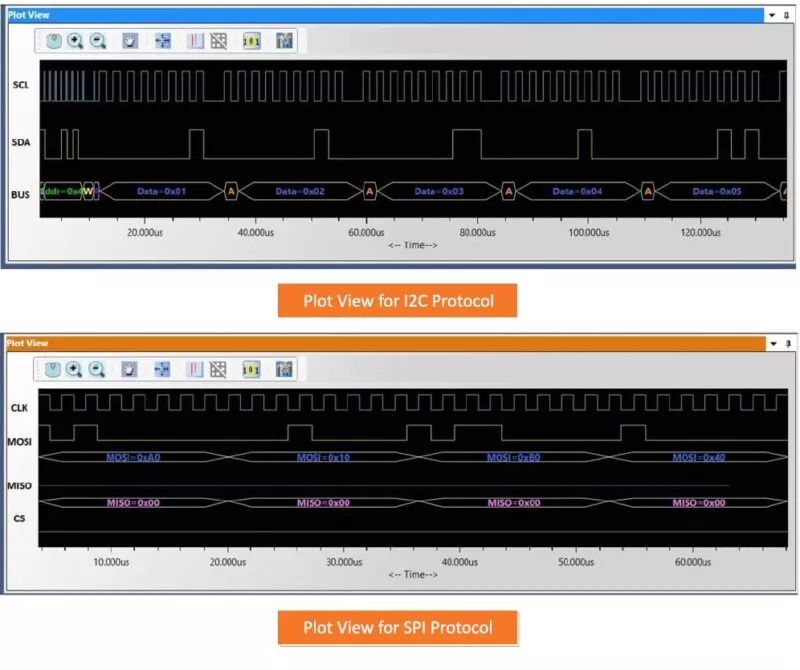This screenshot has height=670, width=800.
Task: Click zoom in icon in I2C plot toolbar
Action: click(74, 41)
